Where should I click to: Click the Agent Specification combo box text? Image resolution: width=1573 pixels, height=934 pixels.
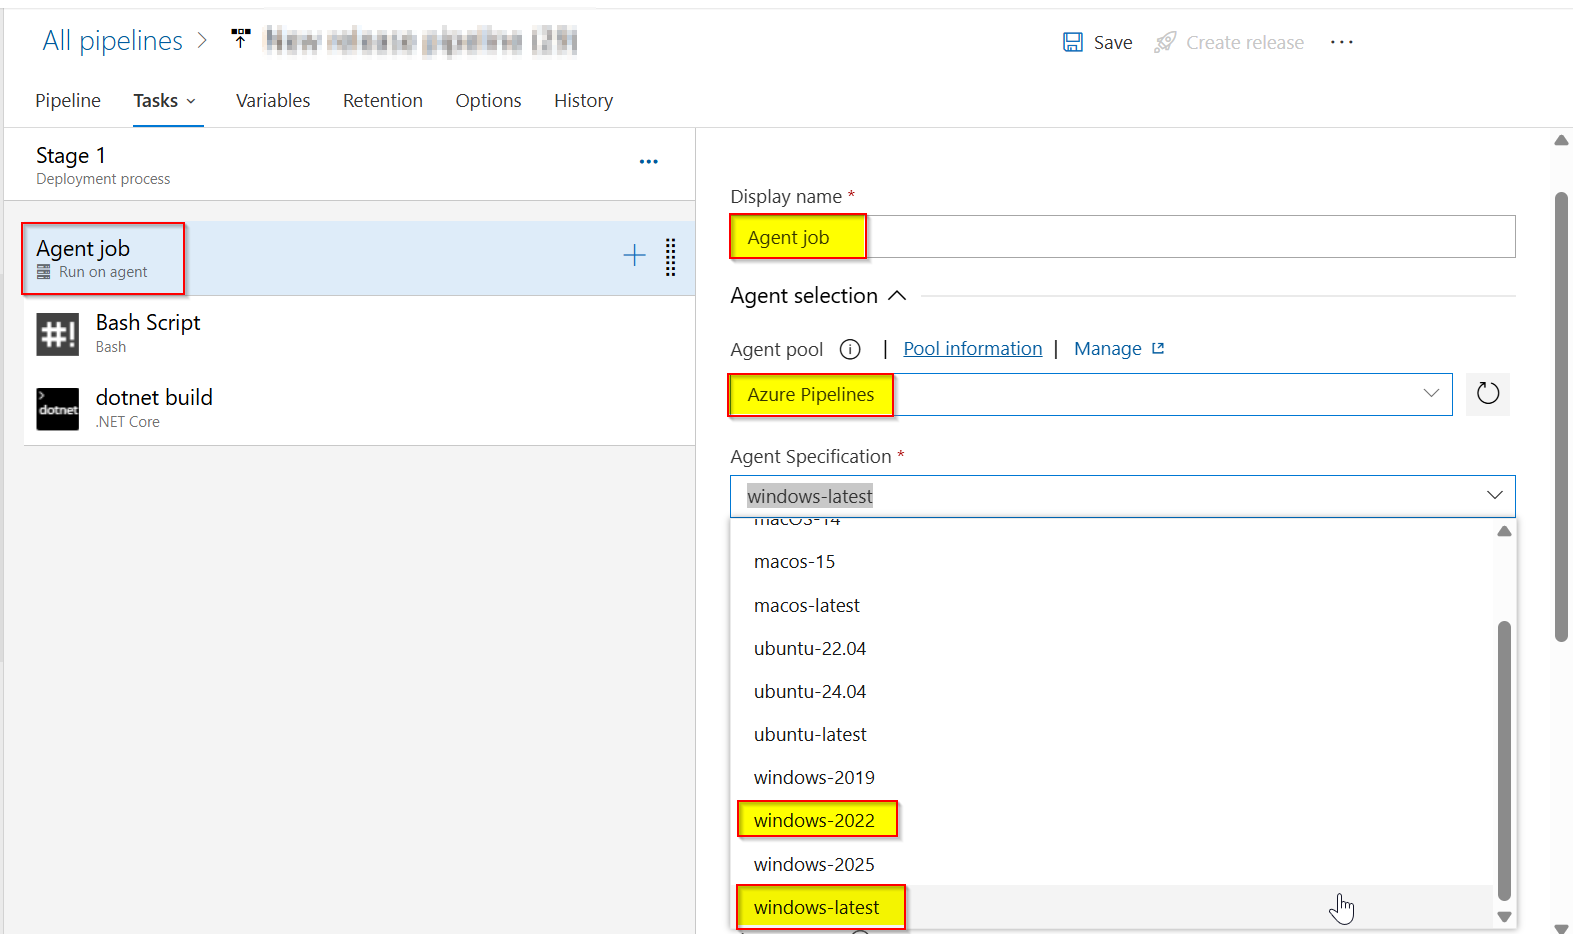pos(810,496)
